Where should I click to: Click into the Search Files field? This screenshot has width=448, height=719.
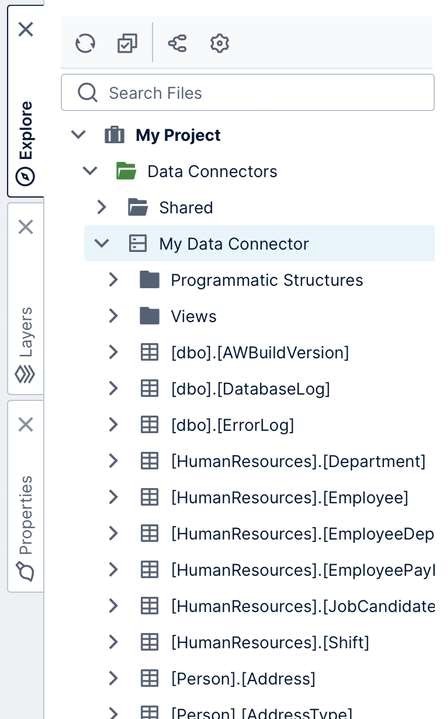248,93
